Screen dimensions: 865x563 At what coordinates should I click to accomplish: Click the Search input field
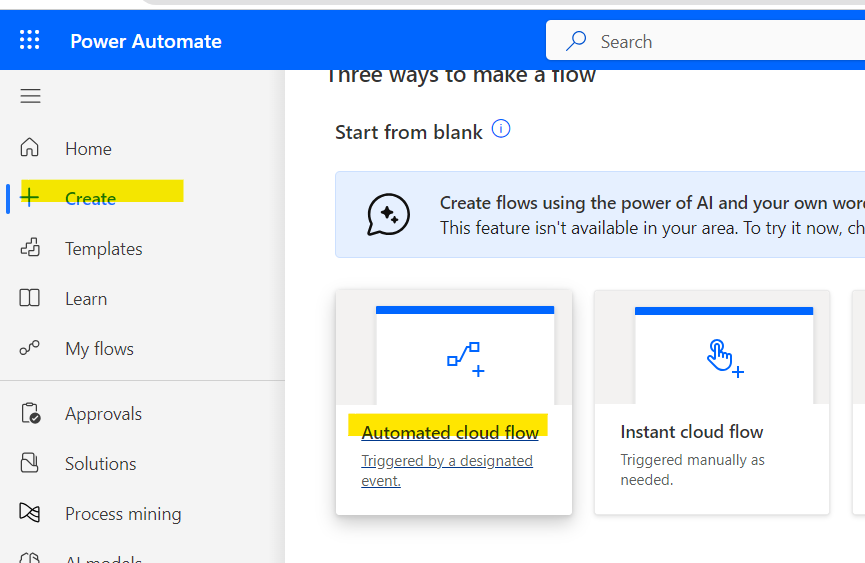point(706,41)
